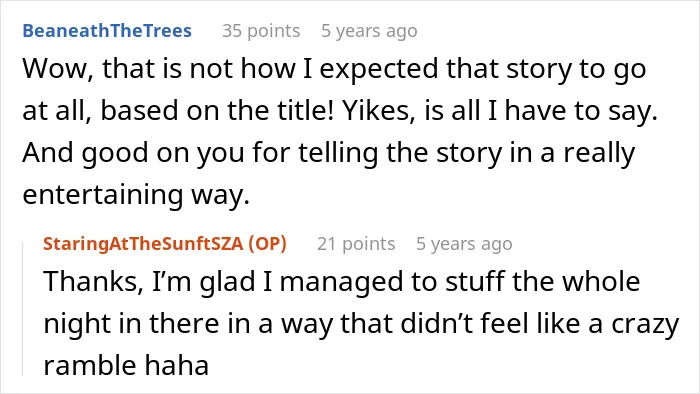The image size is (700, 394).
Task: Click the 35 points score
Action: click(261, 31)
